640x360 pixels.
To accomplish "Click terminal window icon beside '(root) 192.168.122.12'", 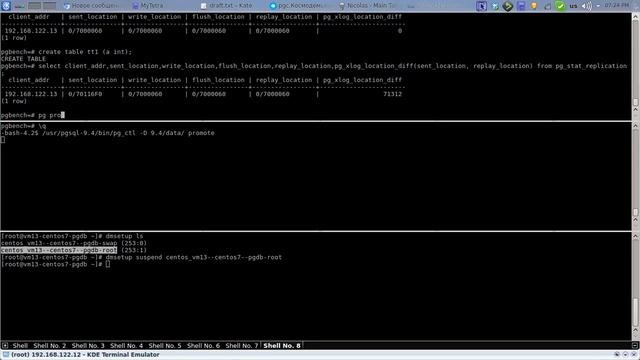I will 6,355.
